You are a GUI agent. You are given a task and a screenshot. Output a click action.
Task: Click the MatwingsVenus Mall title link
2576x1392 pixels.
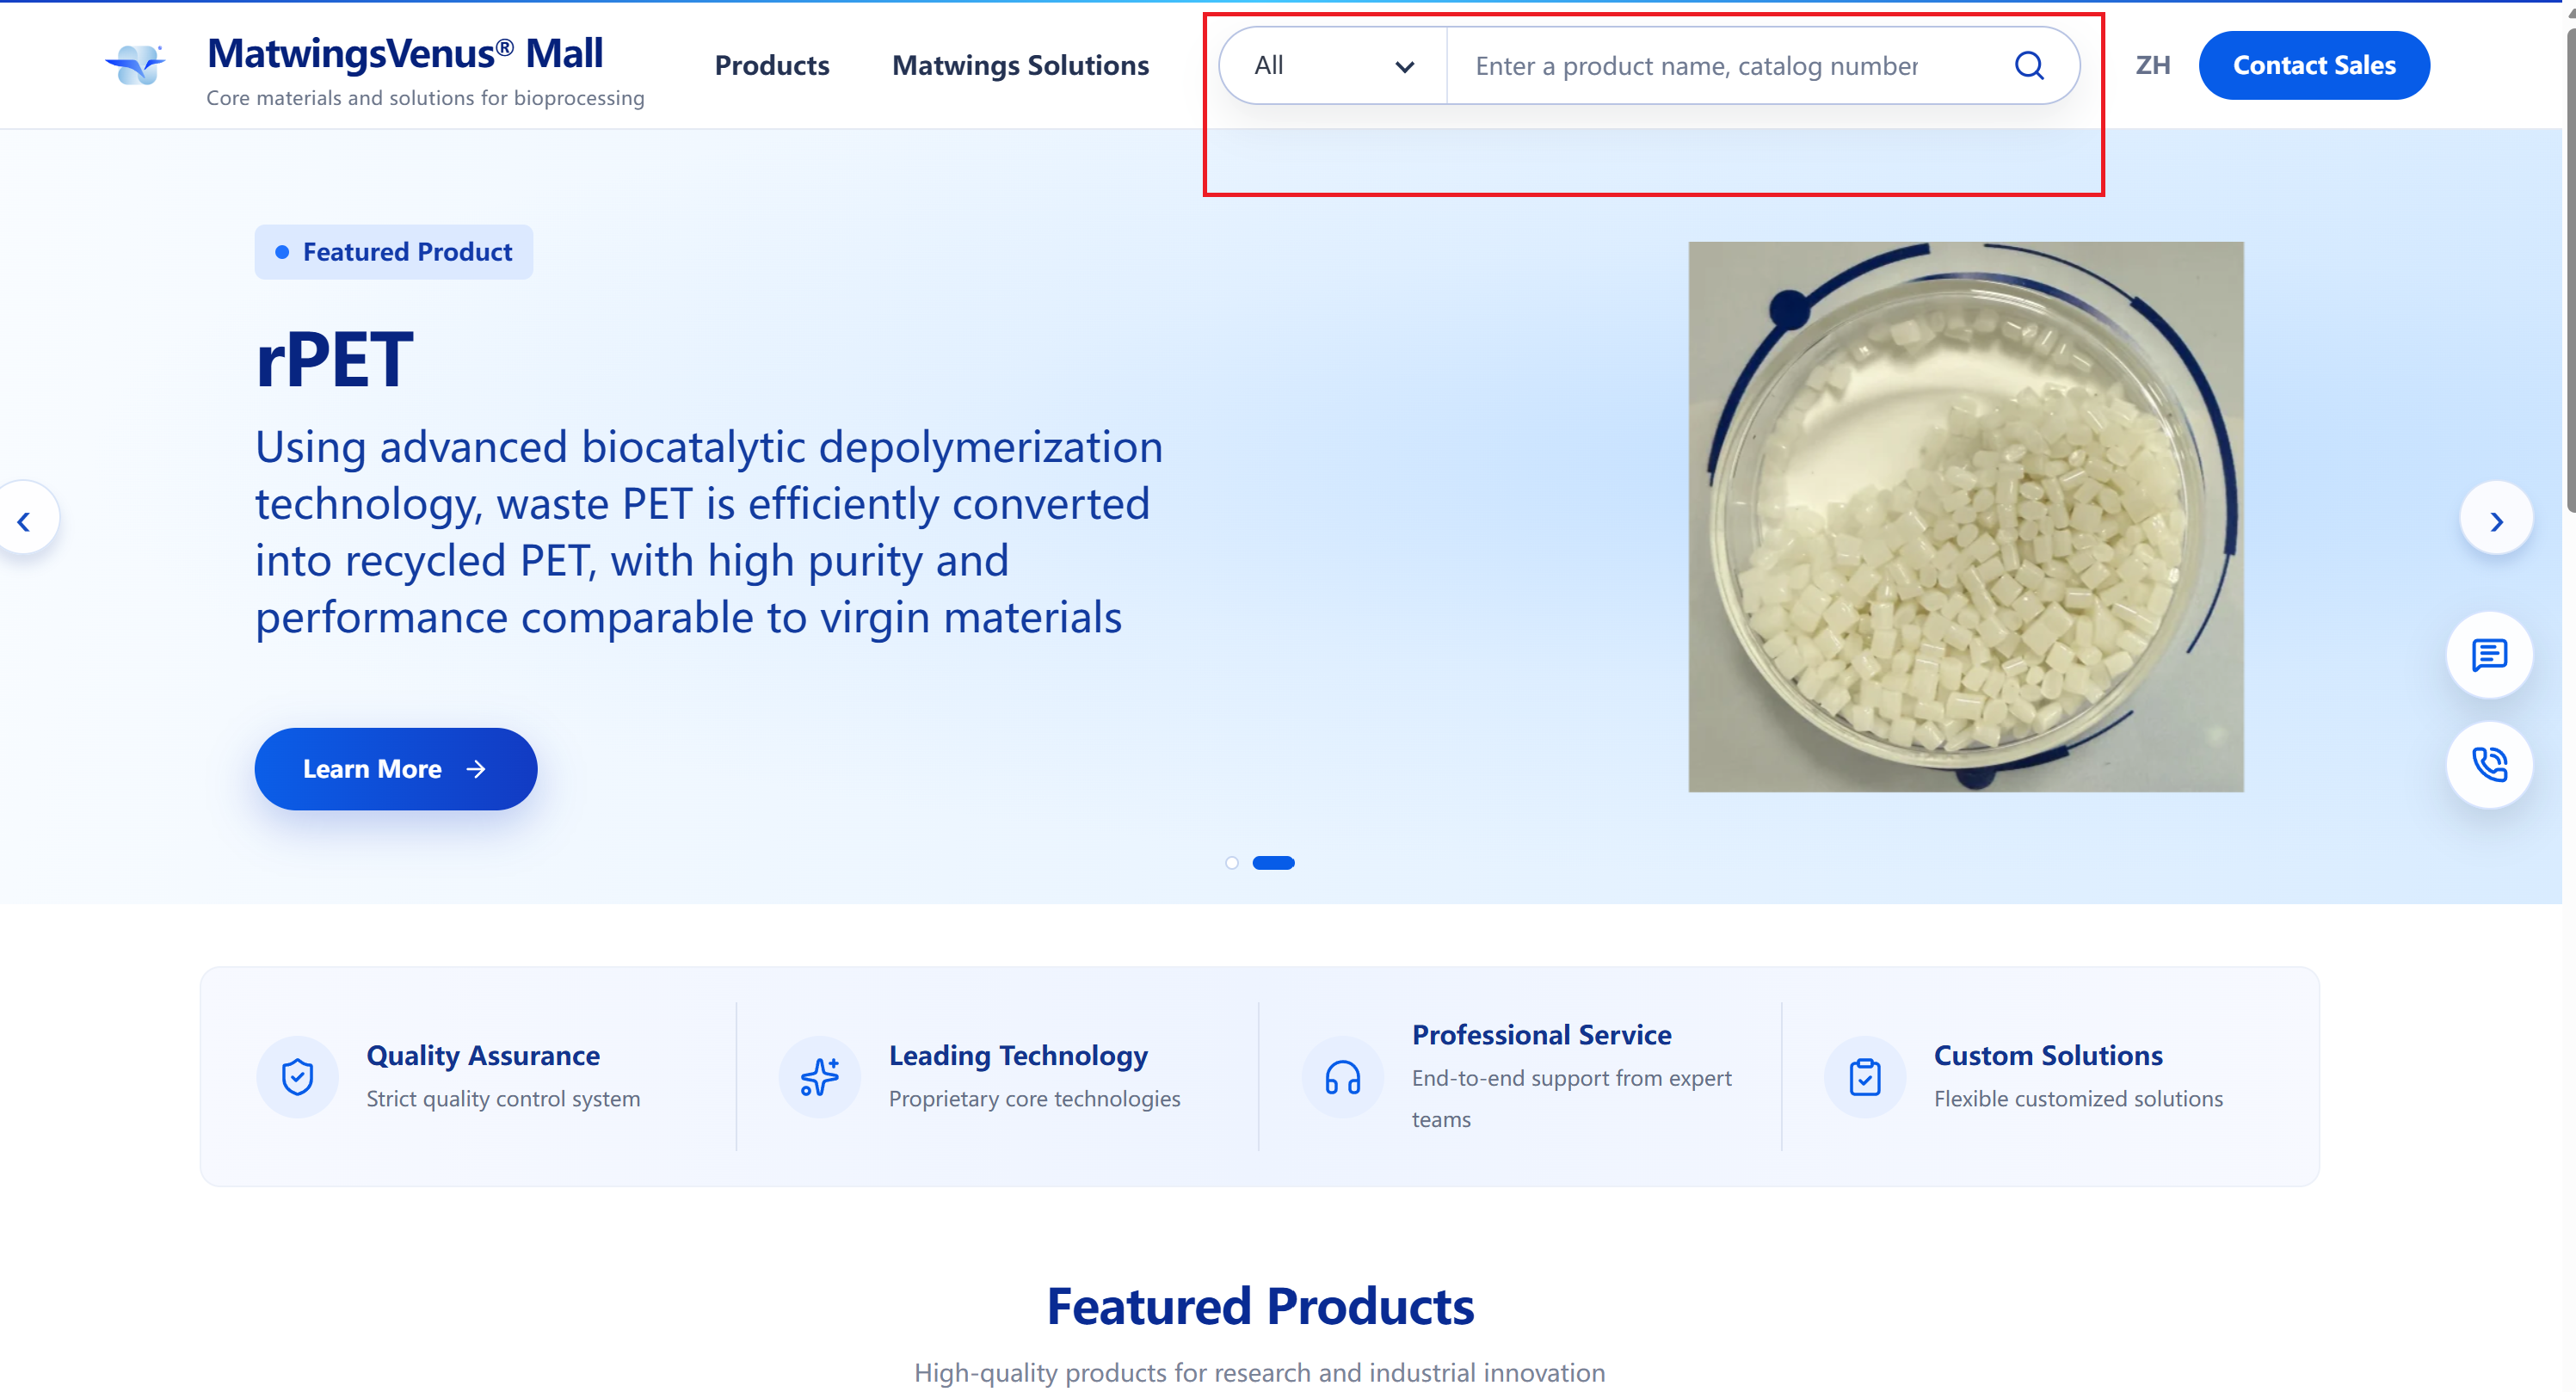tap(405, 54)
